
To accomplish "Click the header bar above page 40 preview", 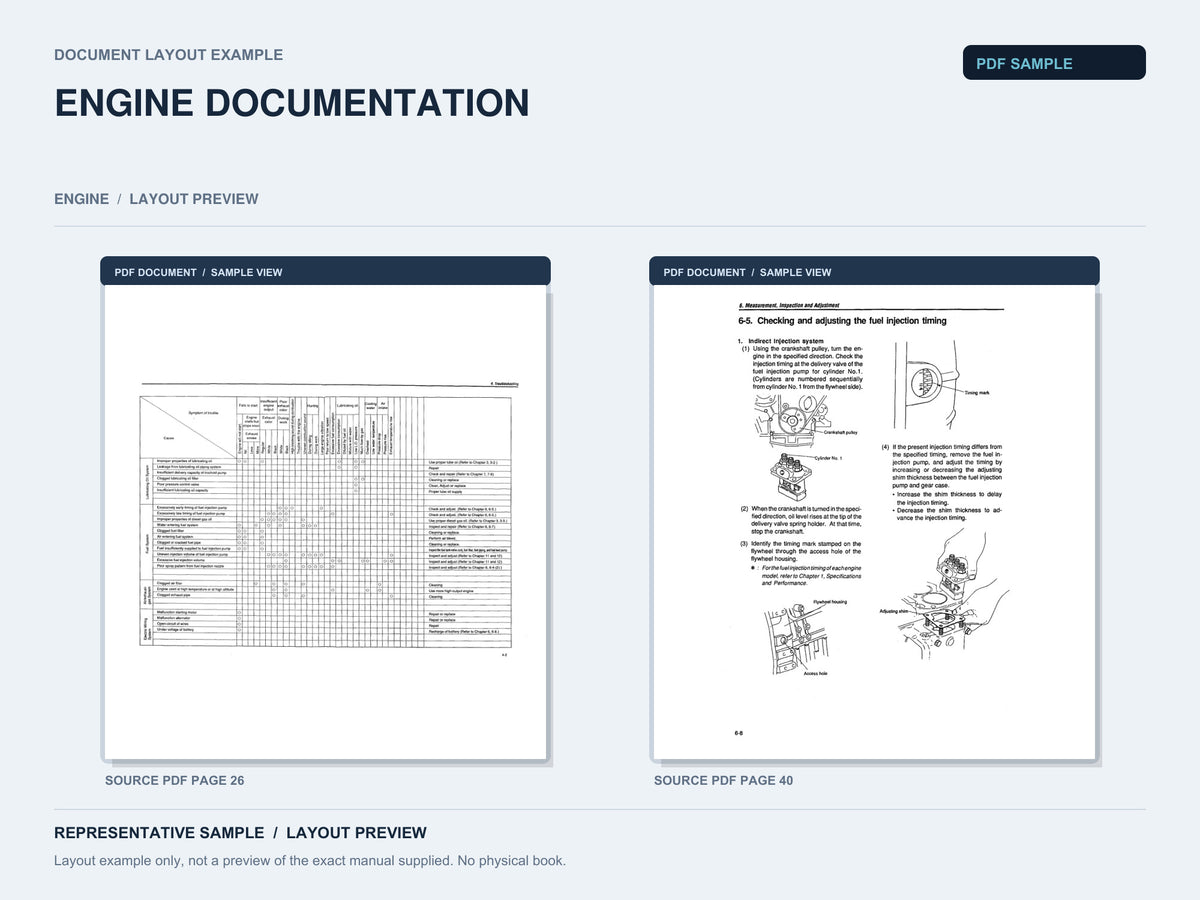I will (874, 271).
